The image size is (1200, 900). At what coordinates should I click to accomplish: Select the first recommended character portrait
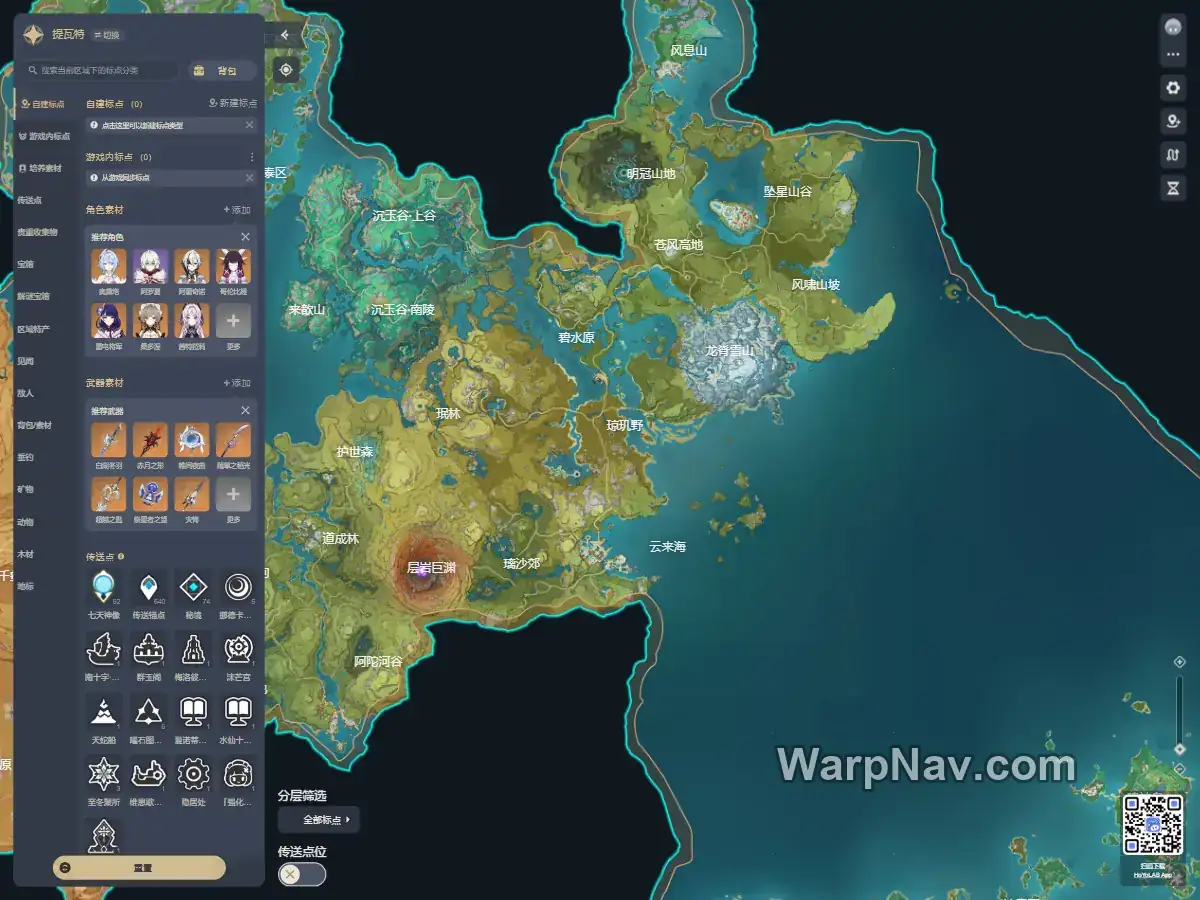(x=108, y=266)
